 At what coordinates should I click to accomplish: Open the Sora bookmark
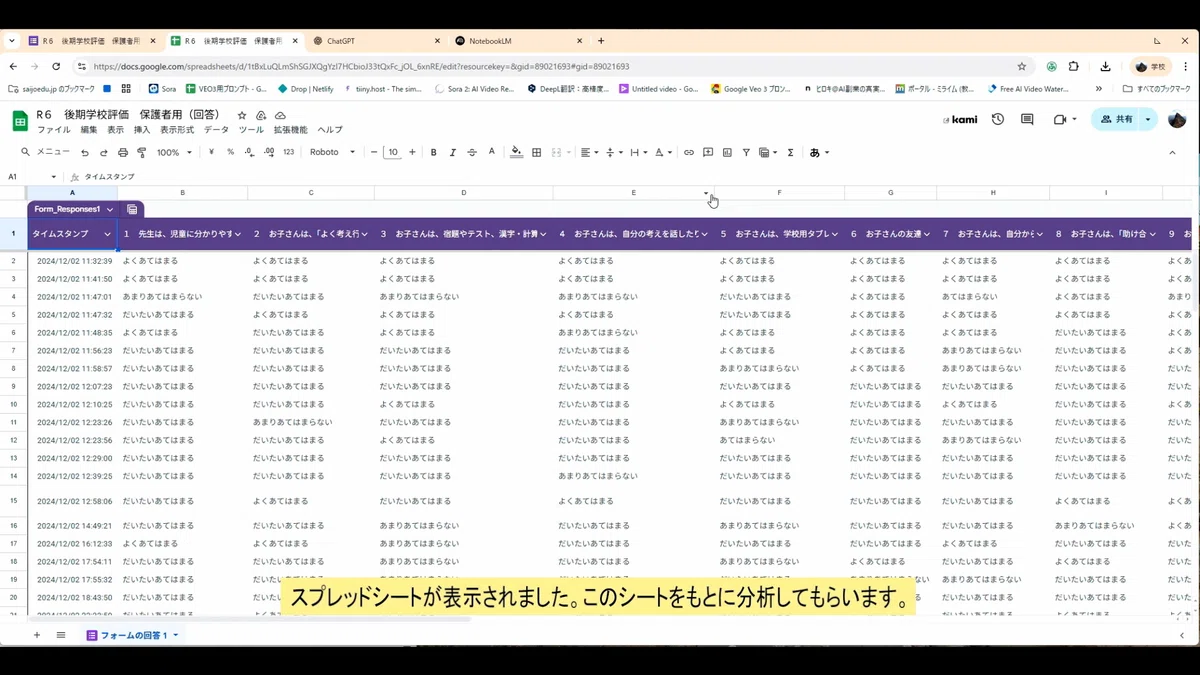point(162,89)
